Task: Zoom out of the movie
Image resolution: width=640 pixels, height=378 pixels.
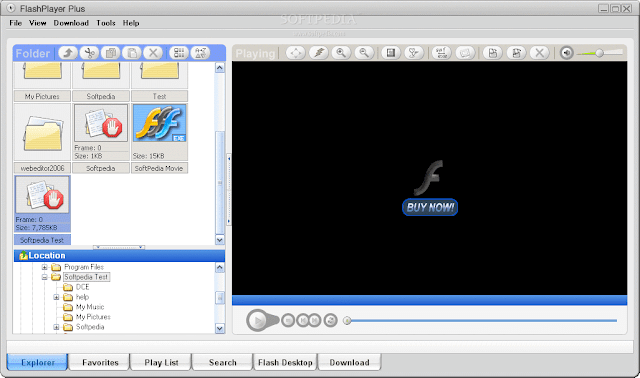Action: (364, 53)
